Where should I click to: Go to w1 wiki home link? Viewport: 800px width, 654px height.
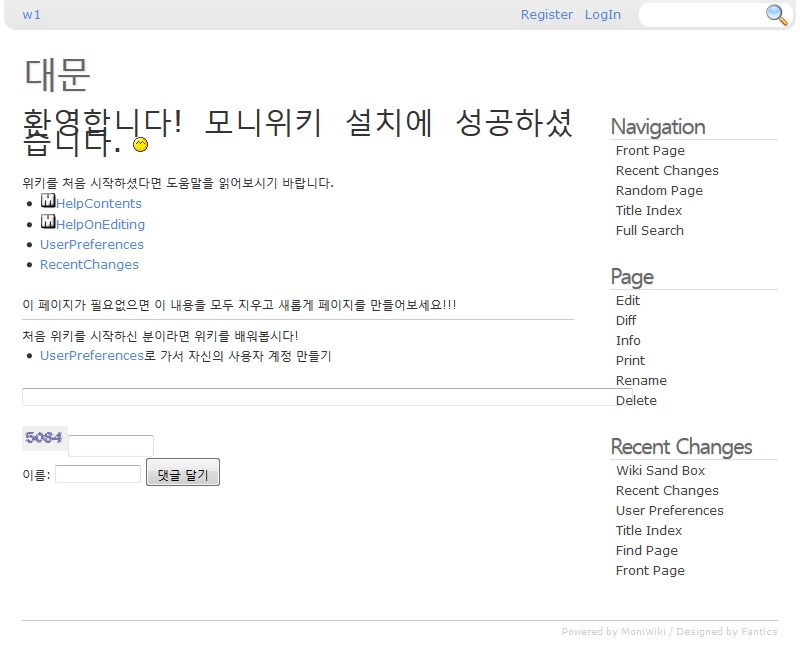click(x=32, y=15)
